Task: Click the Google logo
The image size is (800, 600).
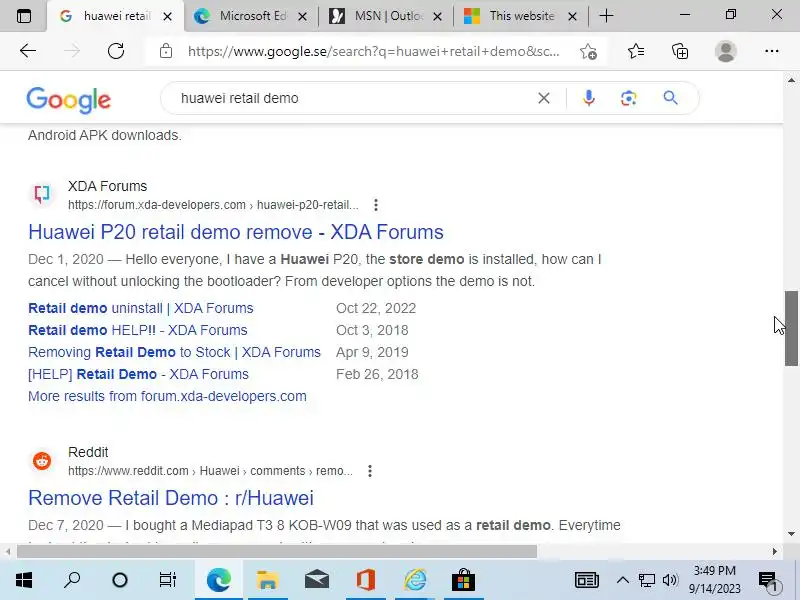Action: click(68, 100)
